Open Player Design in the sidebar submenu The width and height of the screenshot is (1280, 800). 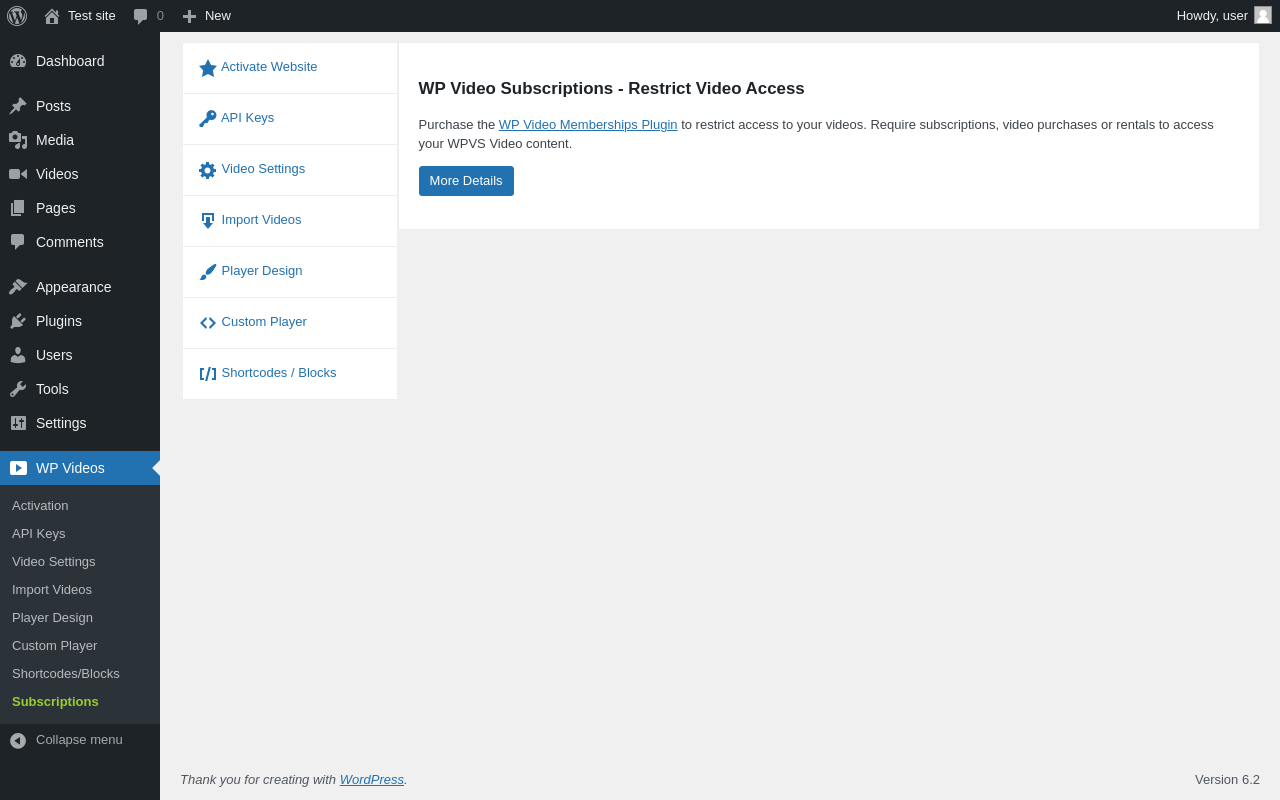pos(80,618)
